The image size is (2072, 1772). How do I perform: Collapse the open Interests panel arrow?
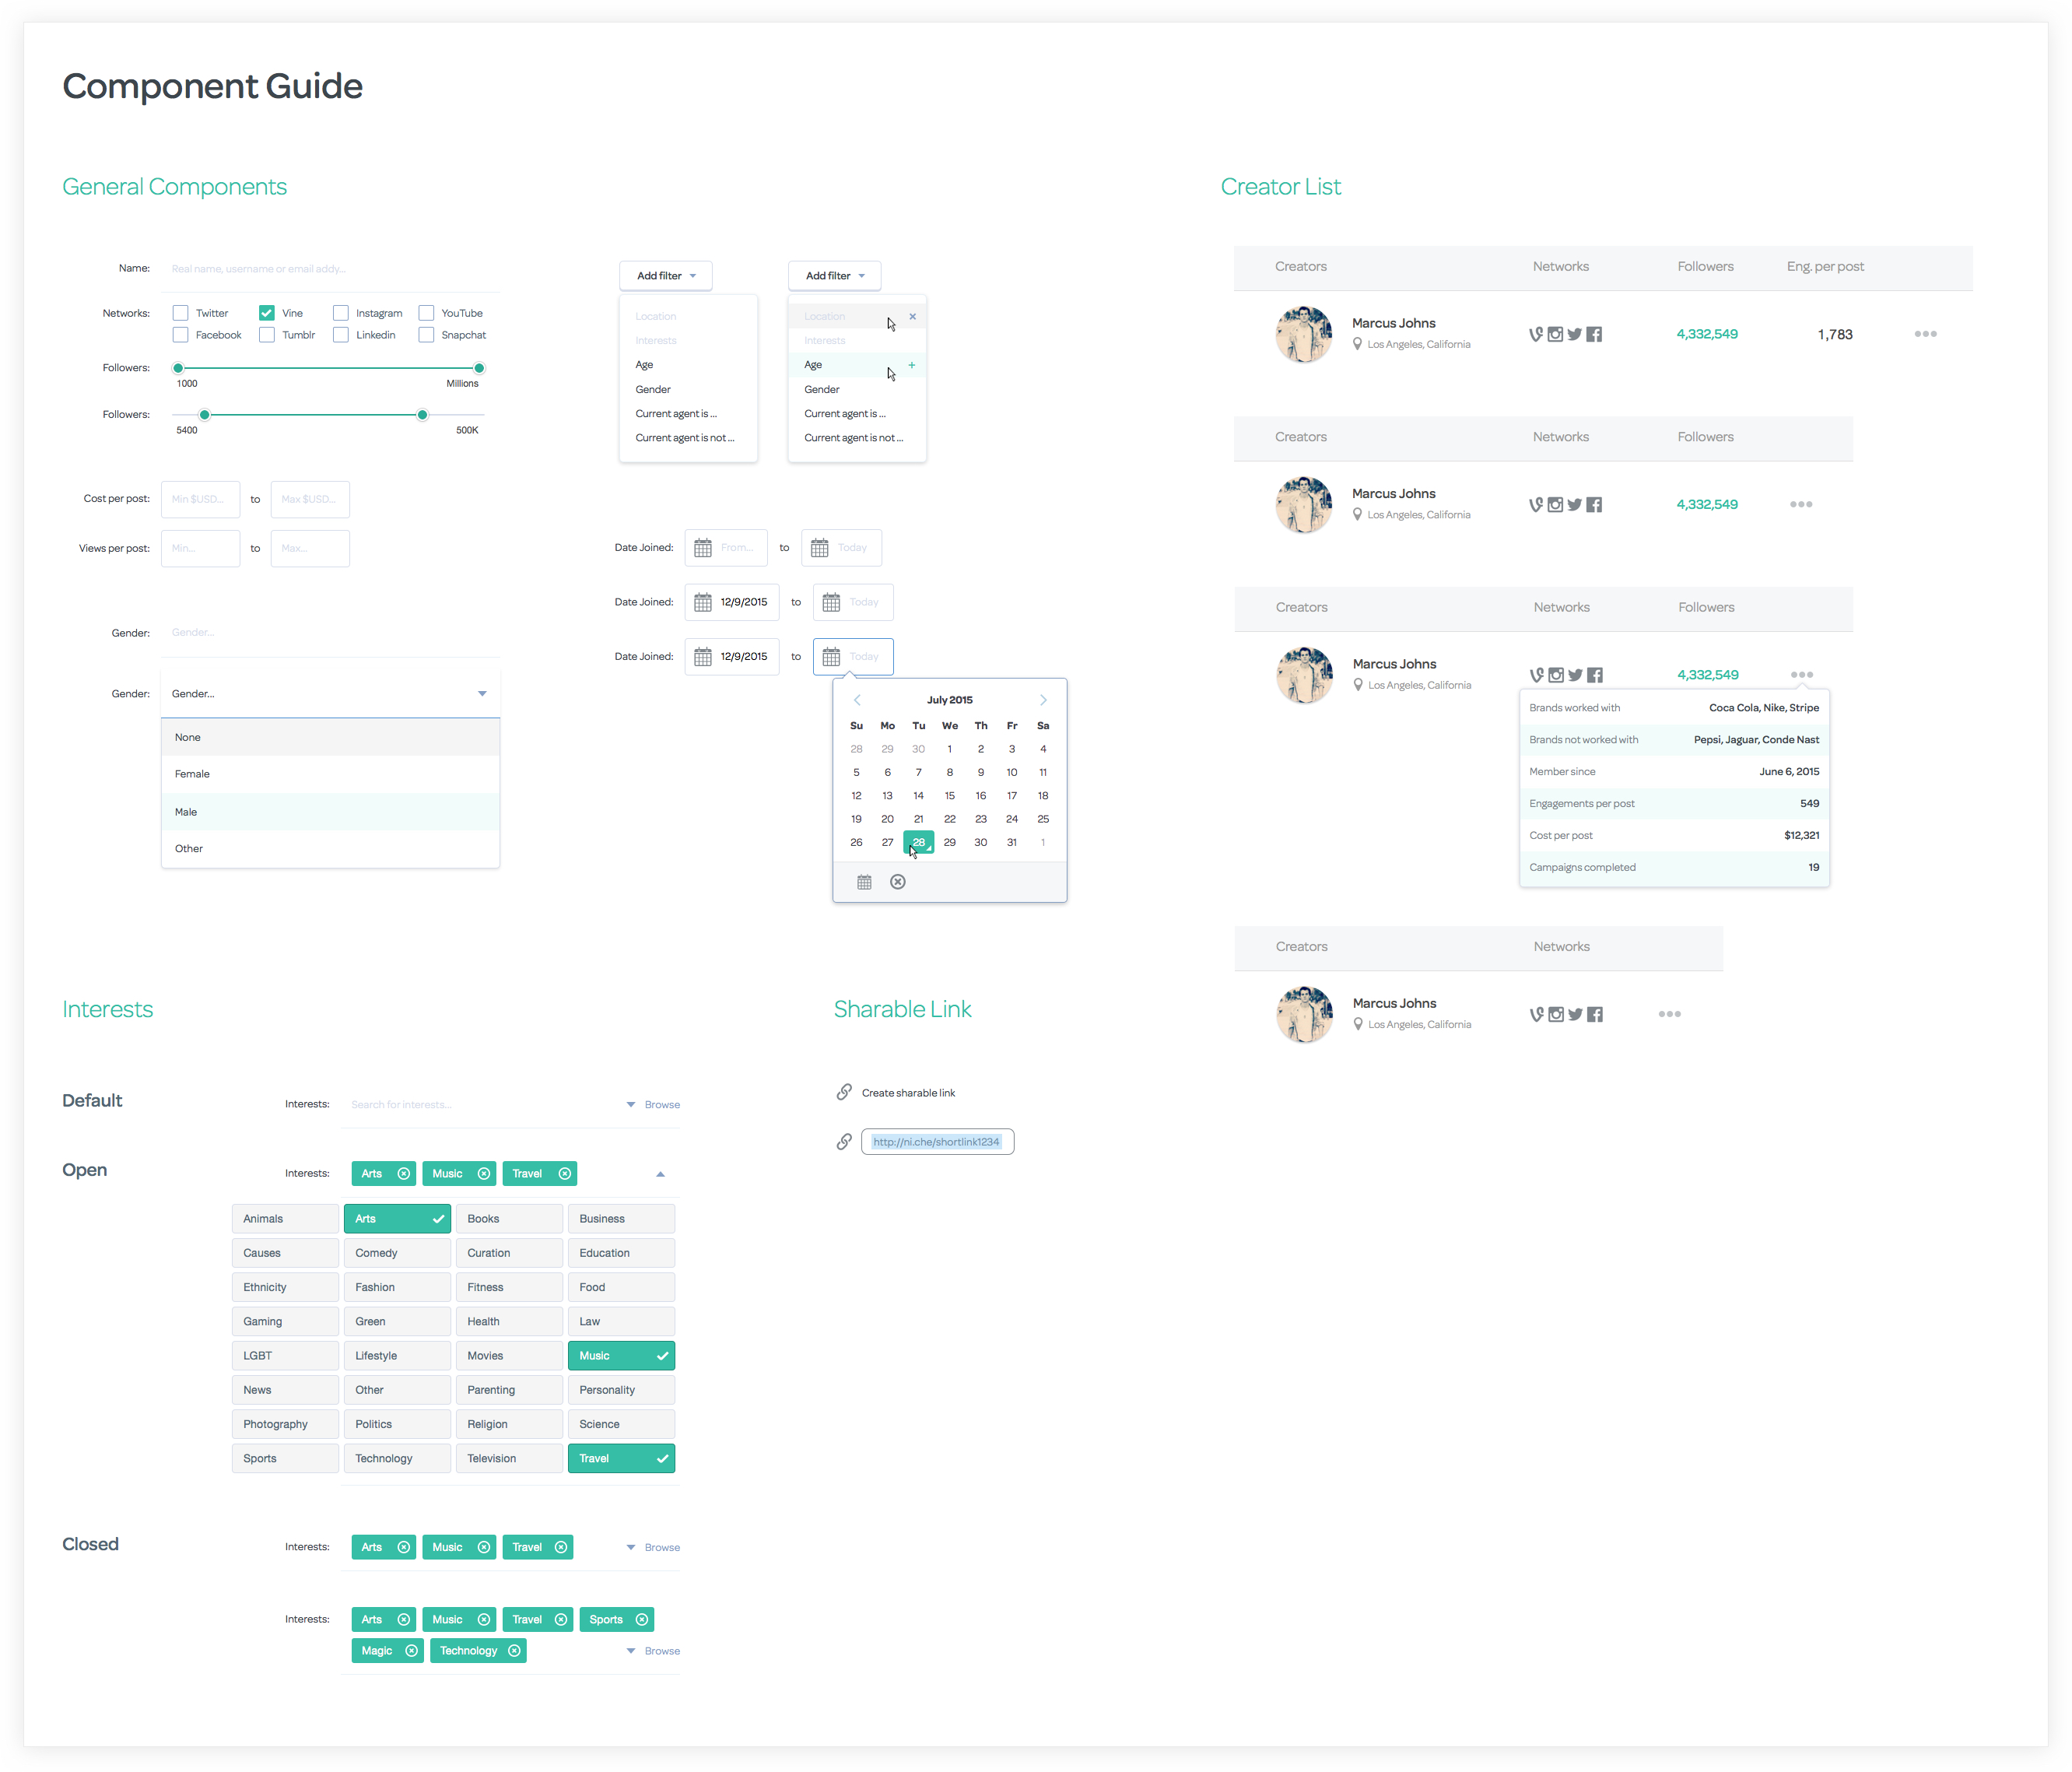(660, 1174)
